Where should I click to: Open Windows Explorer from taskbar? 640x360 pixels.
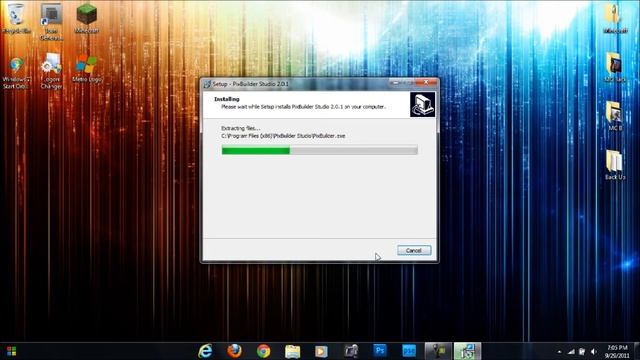pyautogui.click(x=292, y=351)
